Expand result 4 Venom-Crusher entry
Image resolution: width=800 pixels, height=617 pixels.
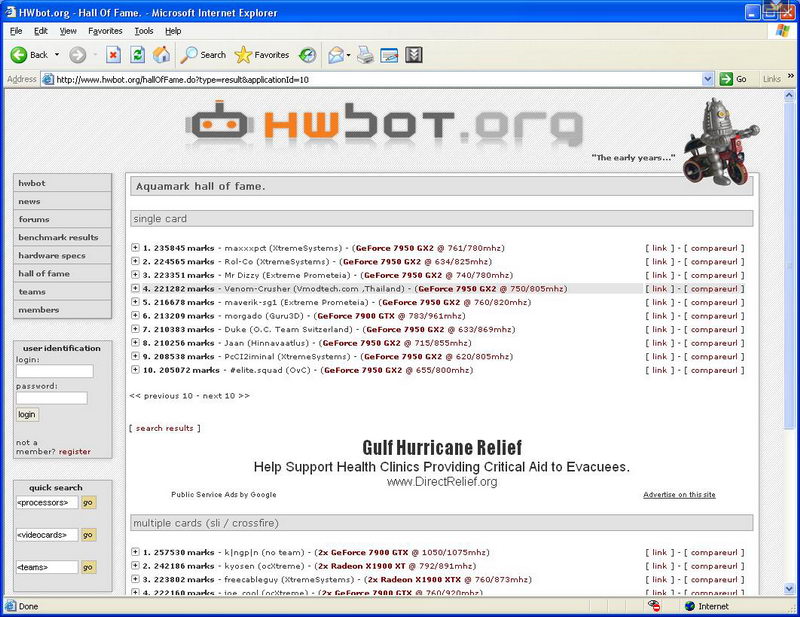(x=135, y=288)
